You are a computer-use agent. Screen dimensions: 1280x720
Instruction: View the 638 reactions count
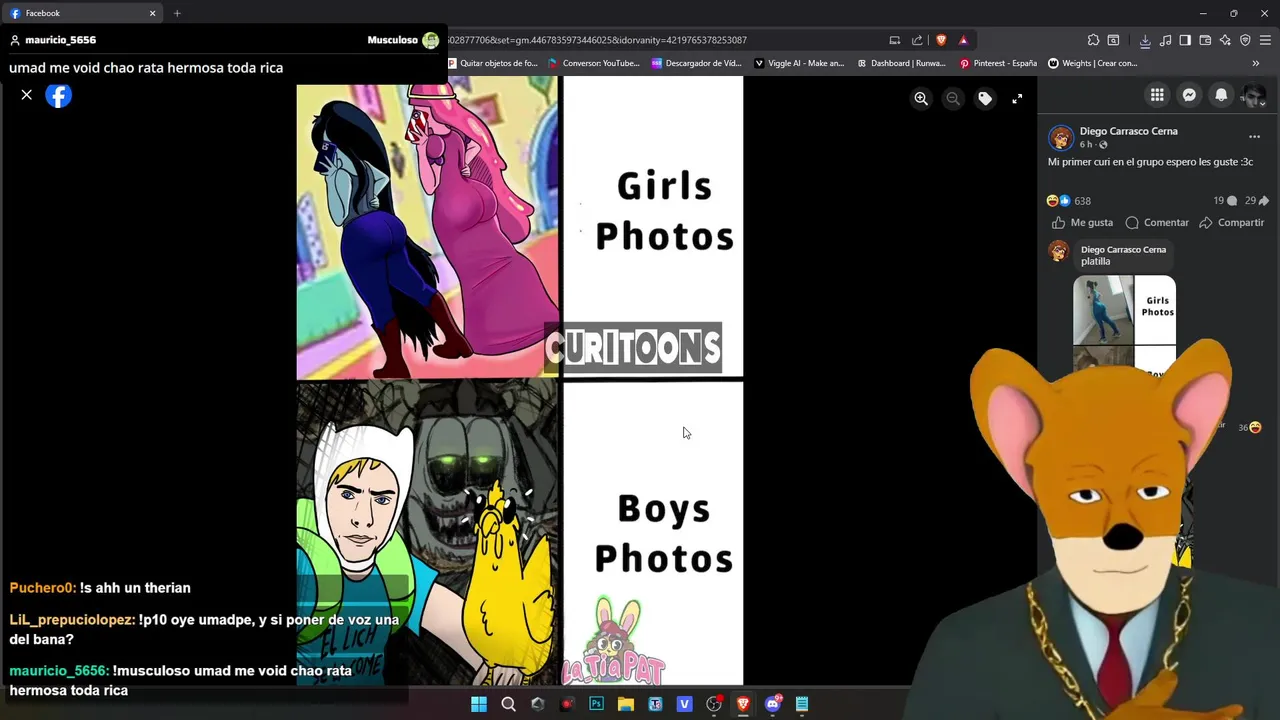[x=1082, y=201]
